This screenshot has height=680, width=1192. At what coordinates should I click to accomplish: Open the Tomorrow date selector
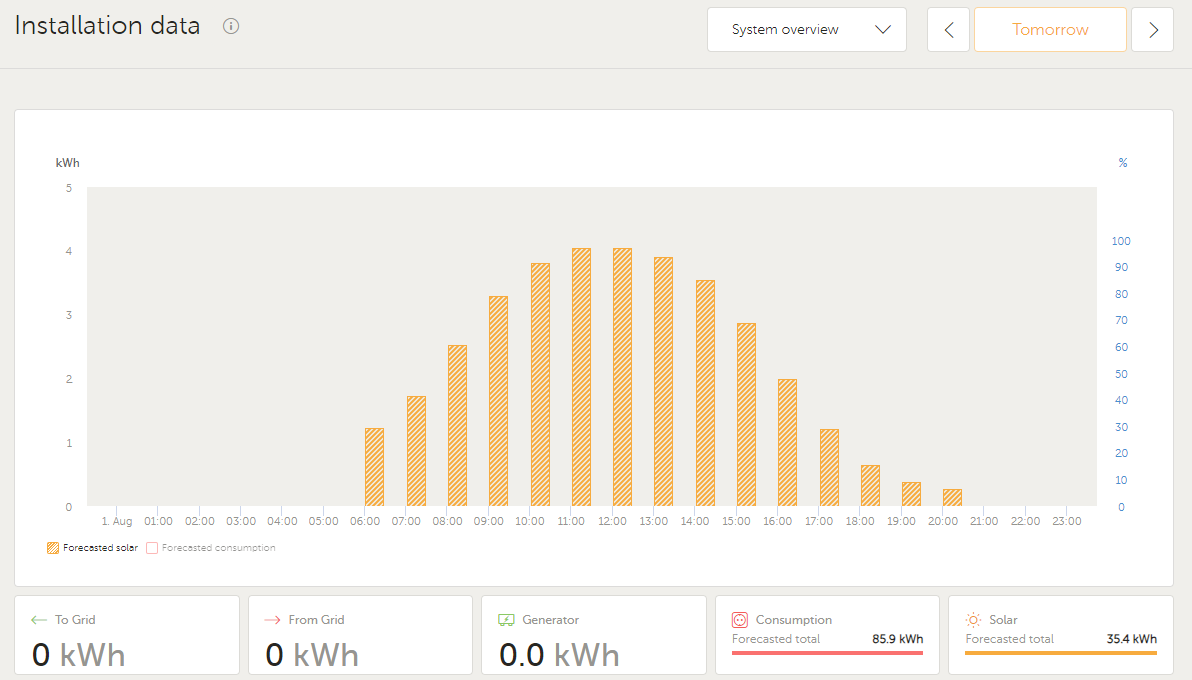pos(1050,30)
